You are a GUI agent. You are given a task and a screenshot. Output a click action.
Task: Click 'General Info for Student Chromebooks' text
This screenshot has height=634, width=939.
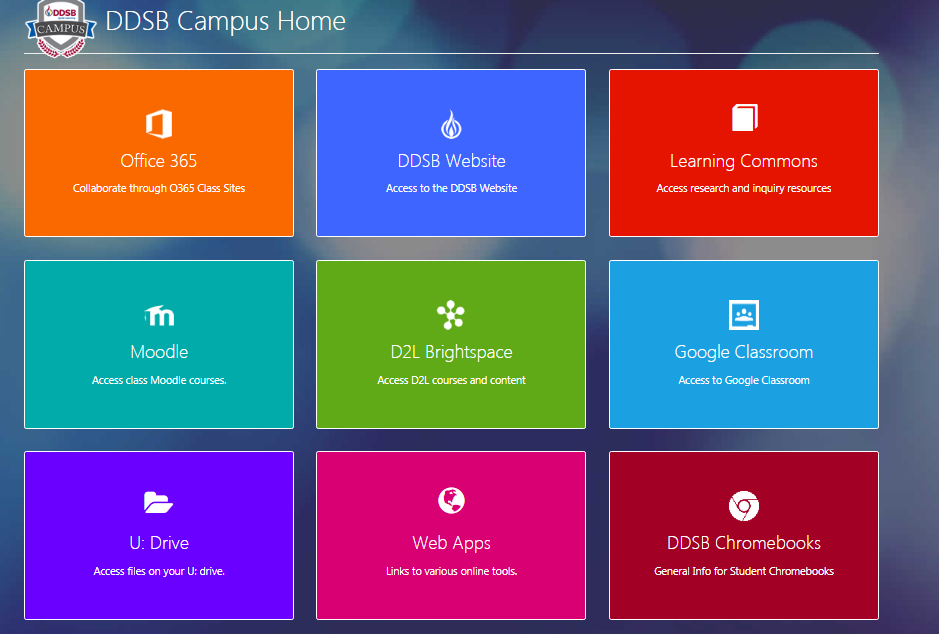[744, 571]
